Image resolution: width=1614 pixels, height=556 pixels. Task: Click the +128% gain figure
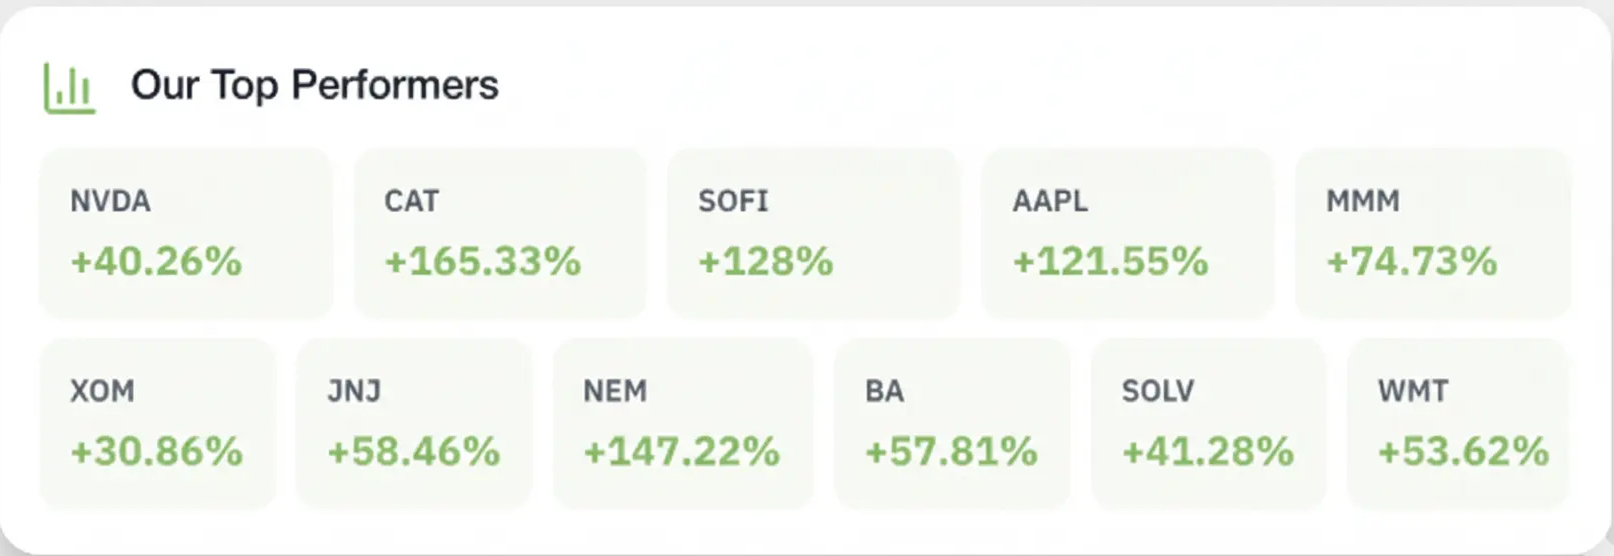click(x=765, y=262)
